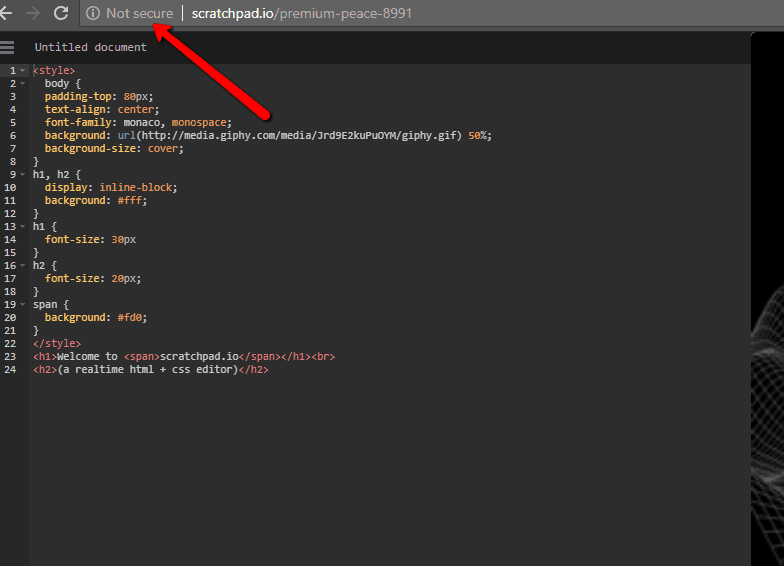Viewport: 784px width, 566px height.
Task: Reload the scratchpad.io page
Action: coord(61,13)
